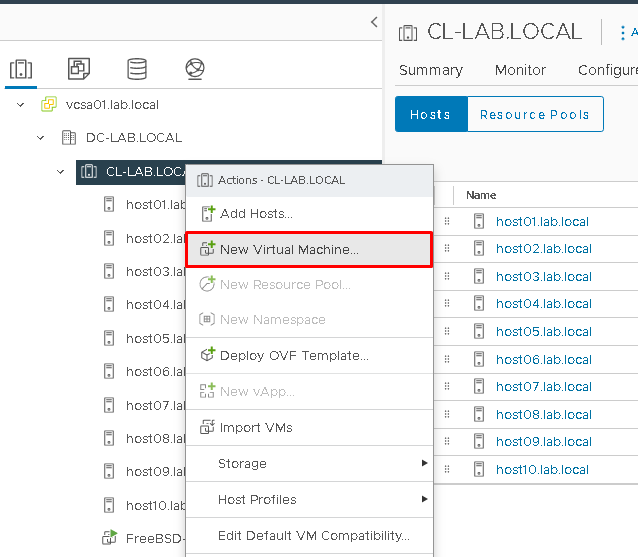This screenshot has width=638, height=557.
Task: Choose New Virtual Machine from context menu
Action: pyautogui.click(x=288, y=249)
